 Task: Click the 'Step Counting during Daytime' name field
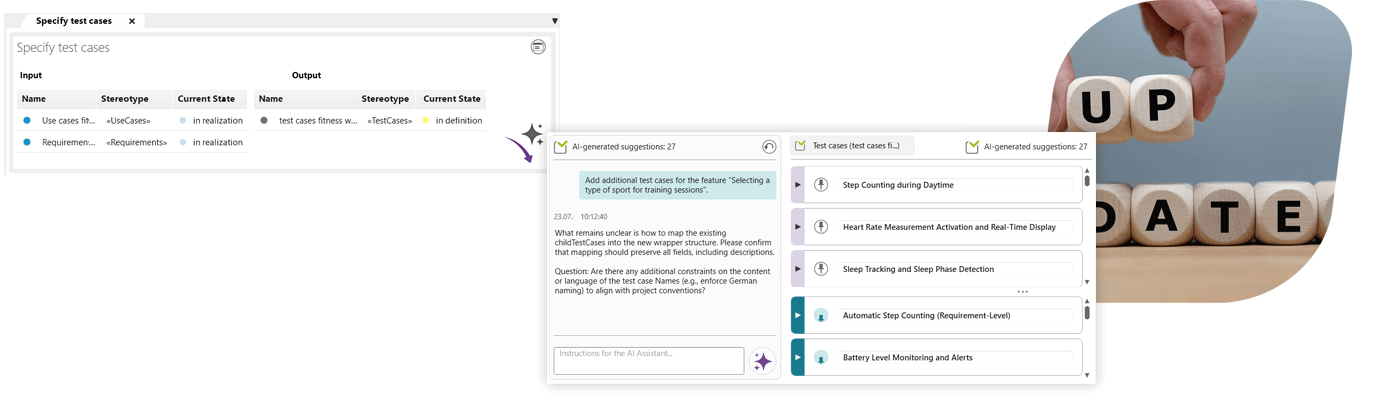(x=957, y=185)
